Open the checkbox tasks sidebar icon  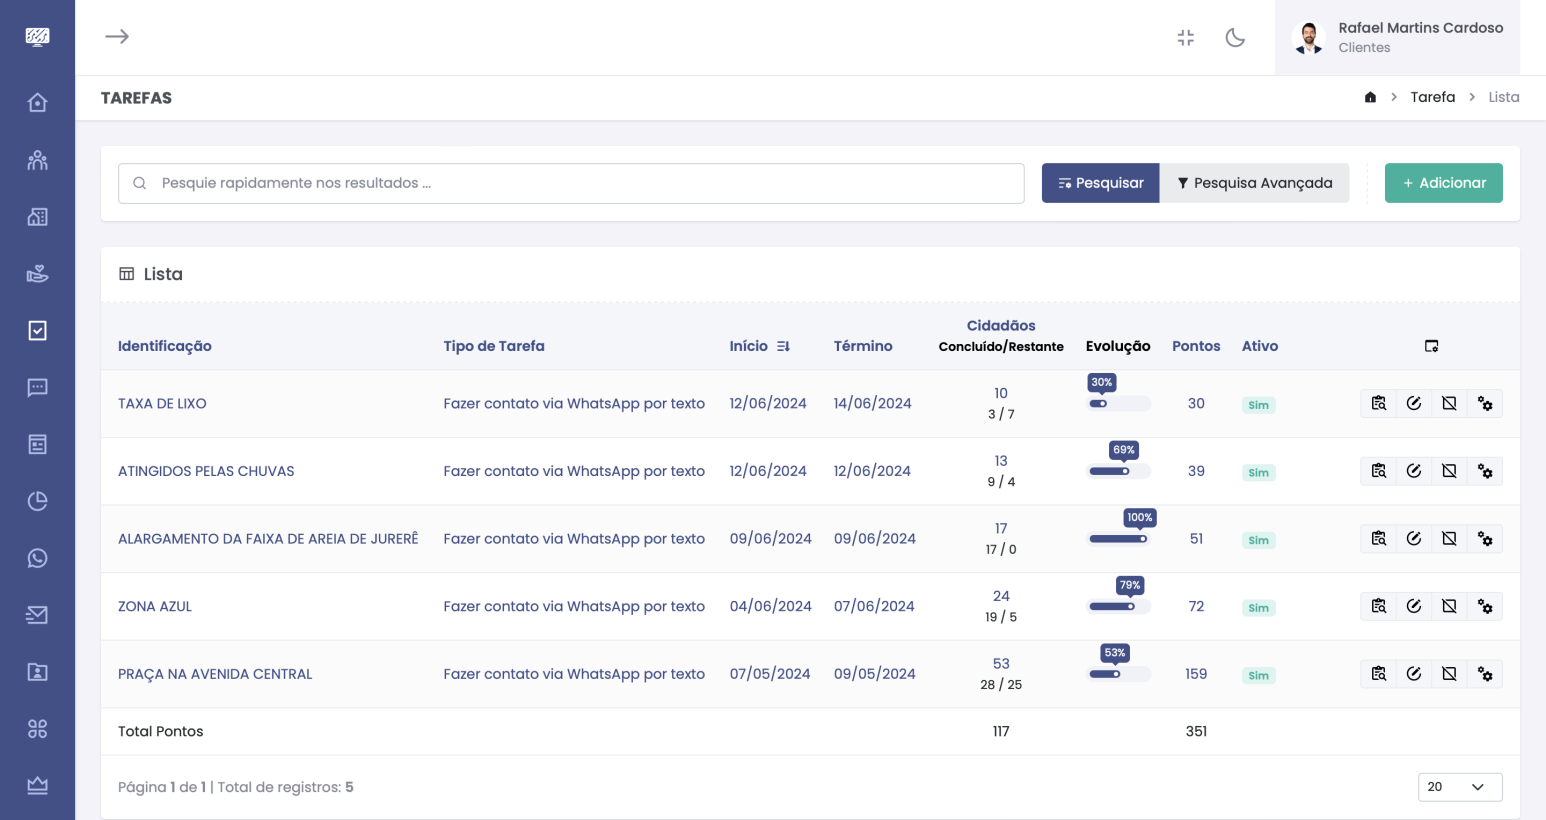point(37,331)
